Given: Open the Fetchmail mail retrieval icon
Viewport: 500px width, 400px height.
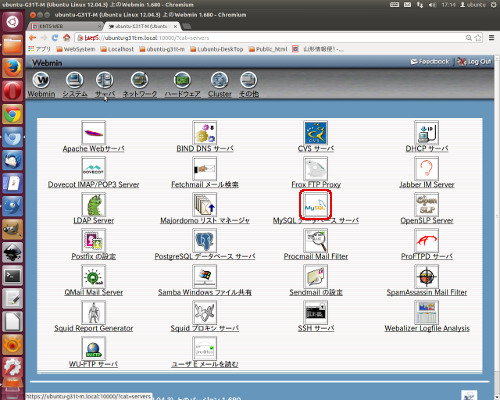Looking at the screenshot, I should tap(205, 168).
